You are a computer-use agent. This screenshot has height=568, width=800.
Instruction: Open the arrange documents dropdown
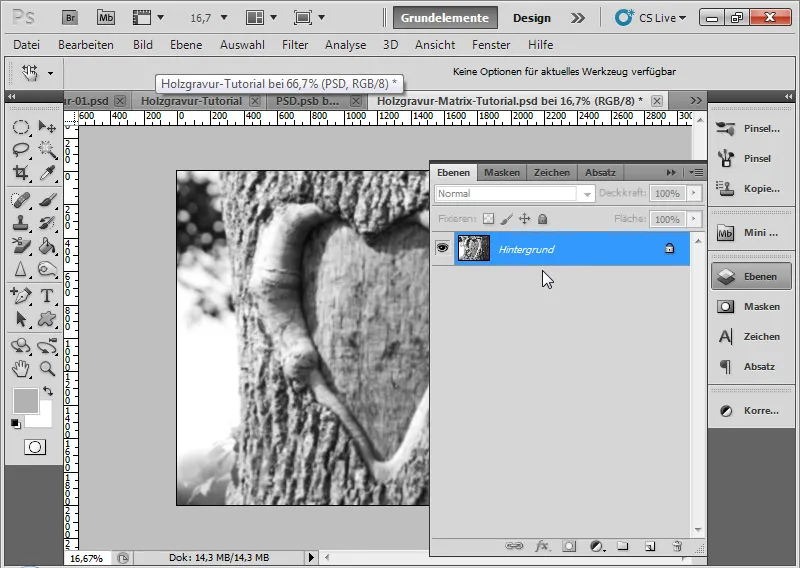[261, 18]
